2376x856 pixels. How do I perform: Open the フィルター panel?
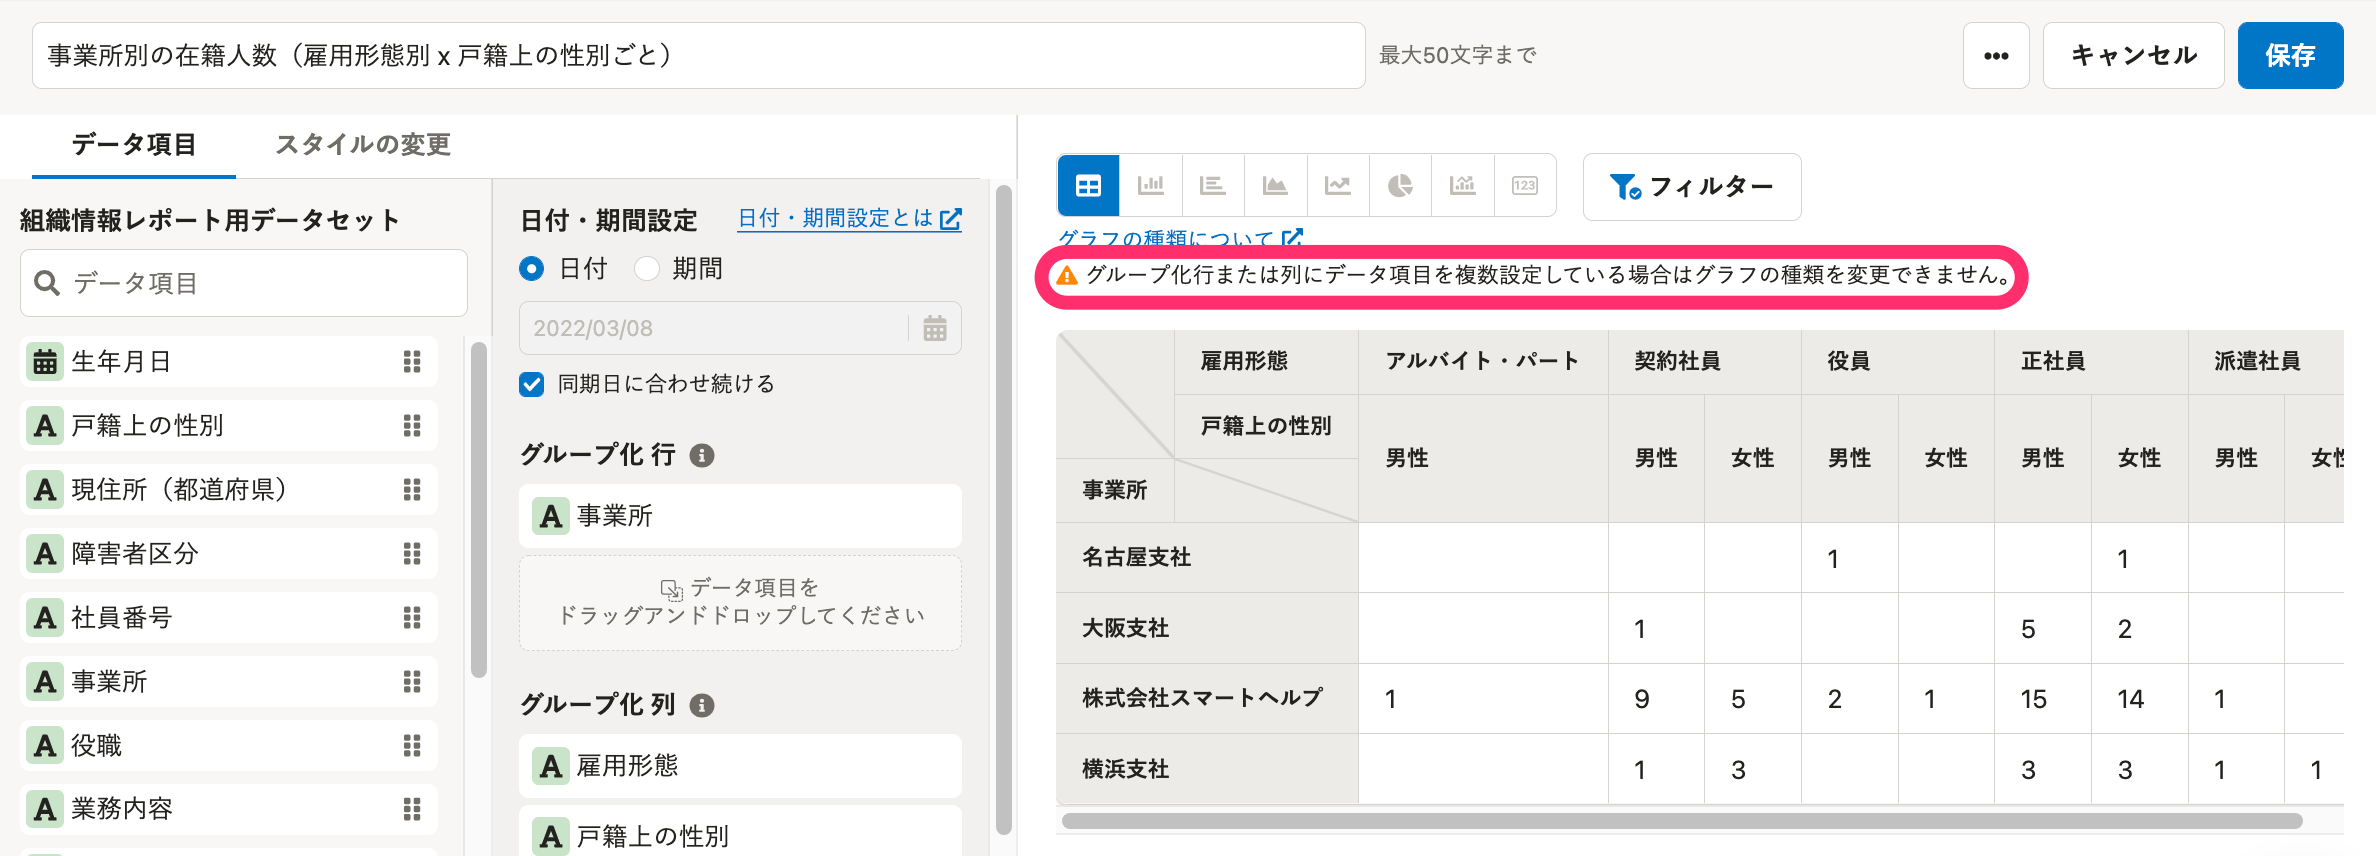pyautogui.click(x=1692, y=187)
